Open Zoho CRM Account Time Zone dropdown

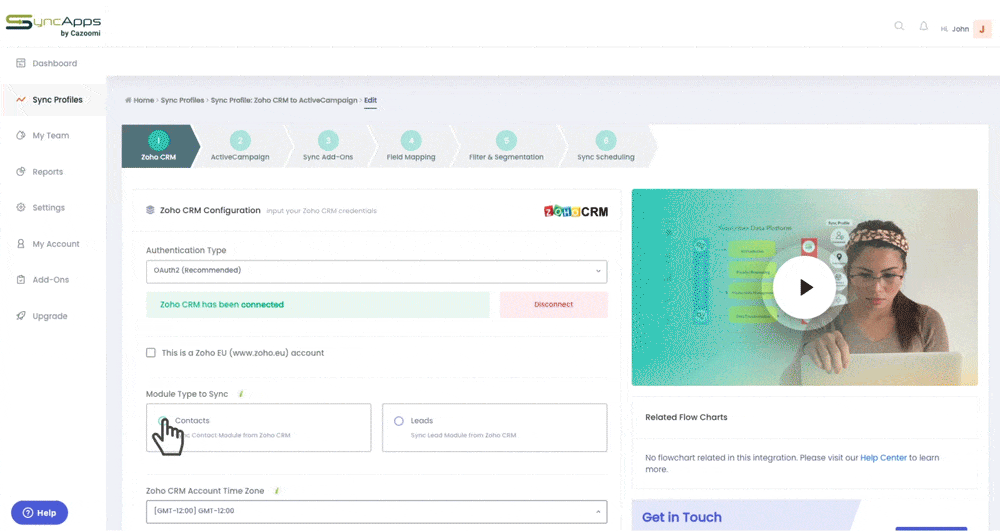point(376,511)
